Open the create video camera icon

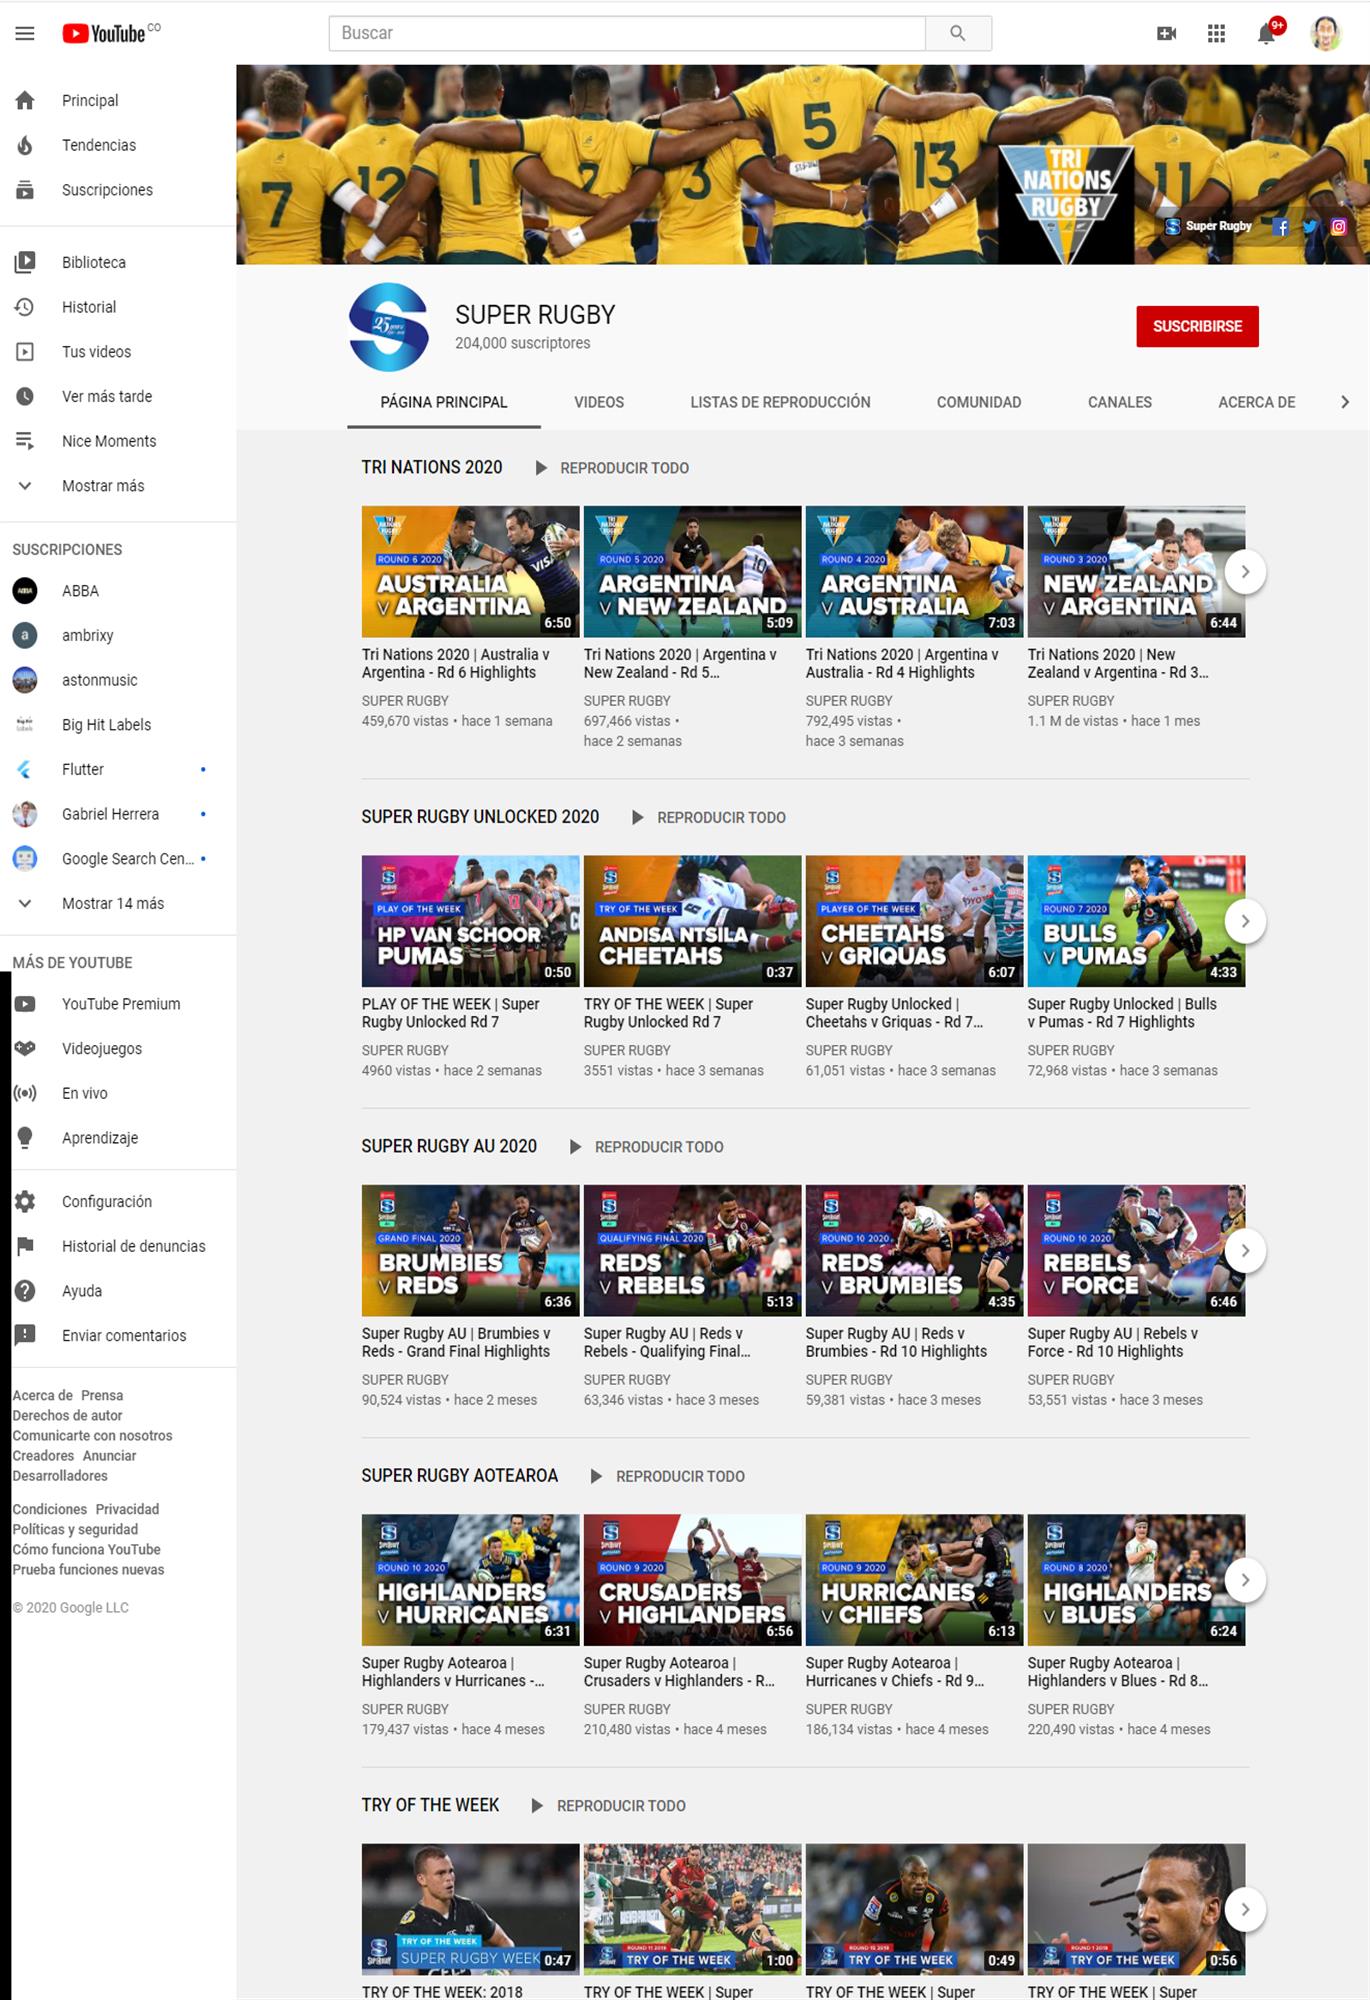coord(1166,34)
